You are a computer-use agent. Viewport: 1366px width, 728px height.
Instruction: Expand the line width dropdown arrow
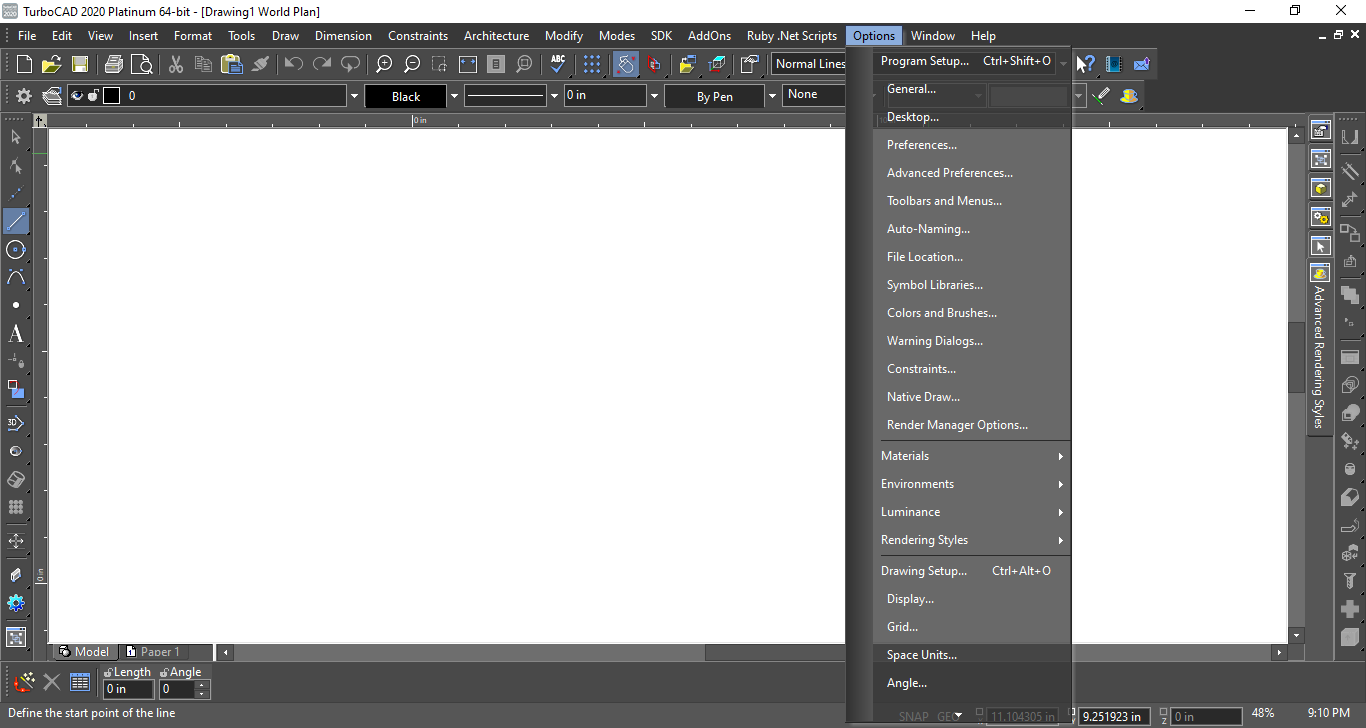coord(654,96)
